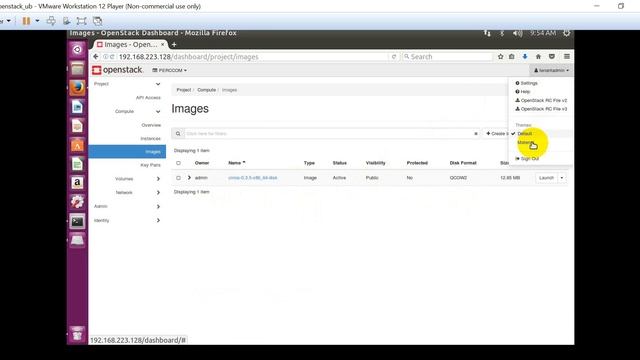640x360 pixels.
Task: Click VMware full screen toolbar icon
Action: pyautogui.click(x=81, y=21)
